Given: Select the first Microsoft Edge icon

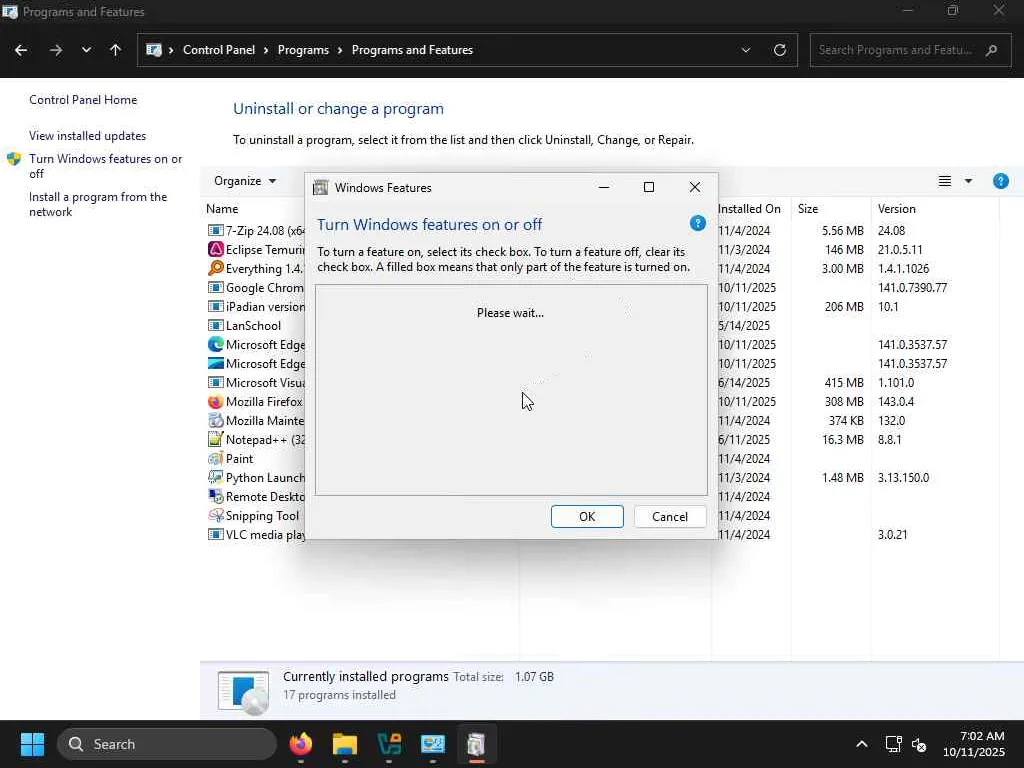Looking at the screenshot, I should (216, 344).
